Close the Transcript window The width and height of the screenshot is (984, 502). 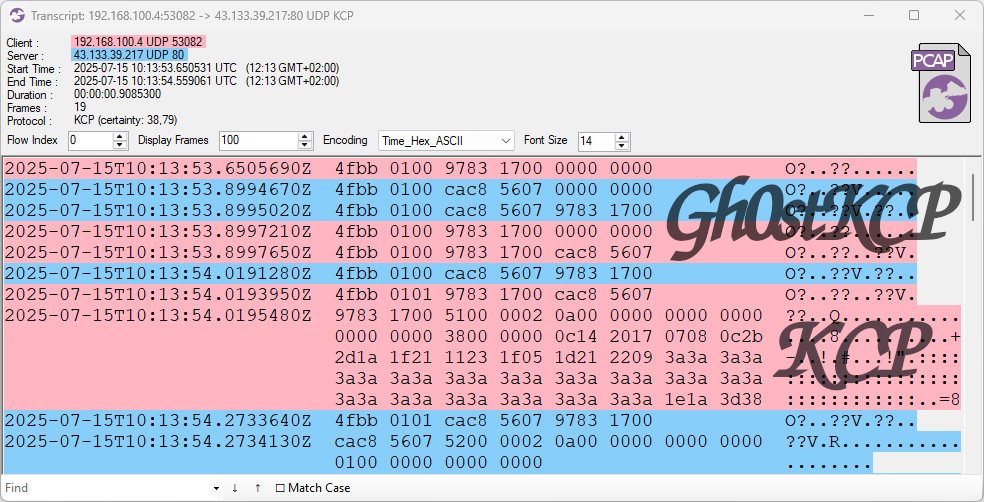(960, 15)
